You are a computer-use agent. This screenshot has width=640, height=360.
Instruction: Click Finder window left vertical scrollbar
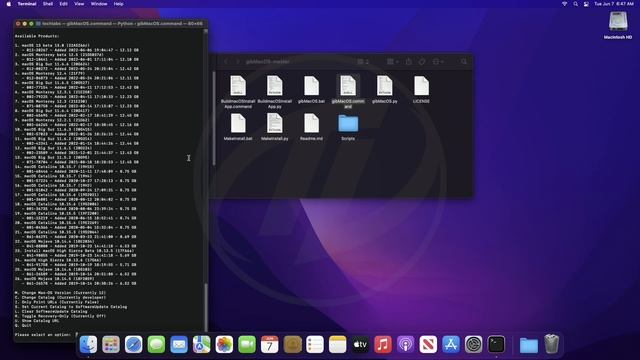pos(214,118)
